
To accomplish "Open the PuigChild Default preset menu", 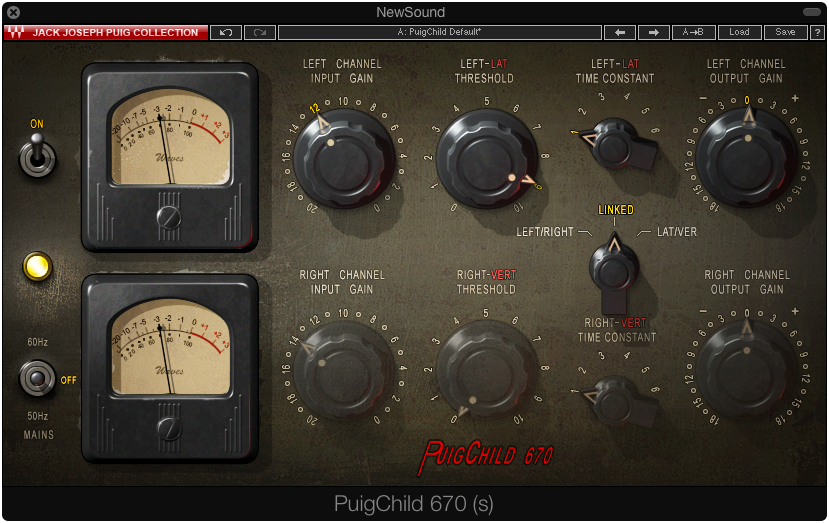I will (440, 32).
